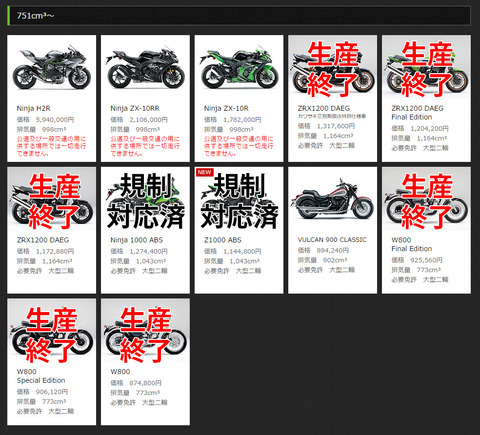Click the red public road warning under Ninja H2R

click(x=51, y=146)
